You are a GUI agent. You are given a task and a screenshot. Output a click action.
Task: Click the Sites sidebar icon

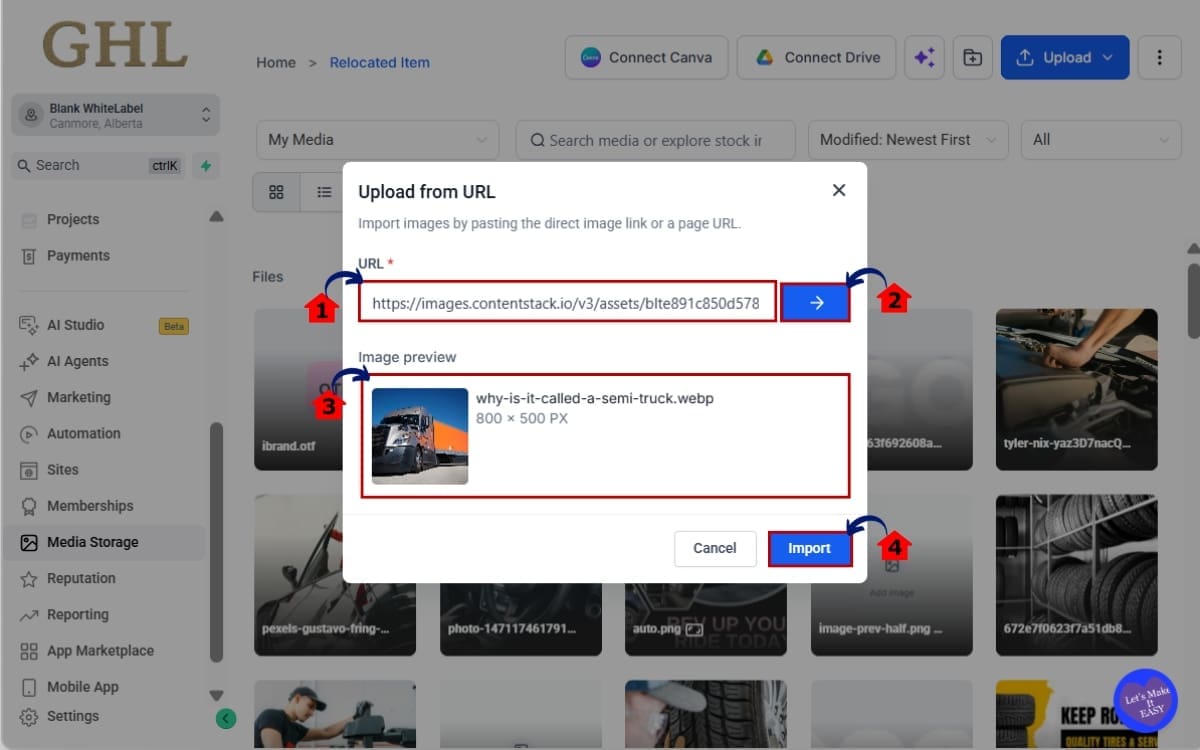tap(29, 470)
